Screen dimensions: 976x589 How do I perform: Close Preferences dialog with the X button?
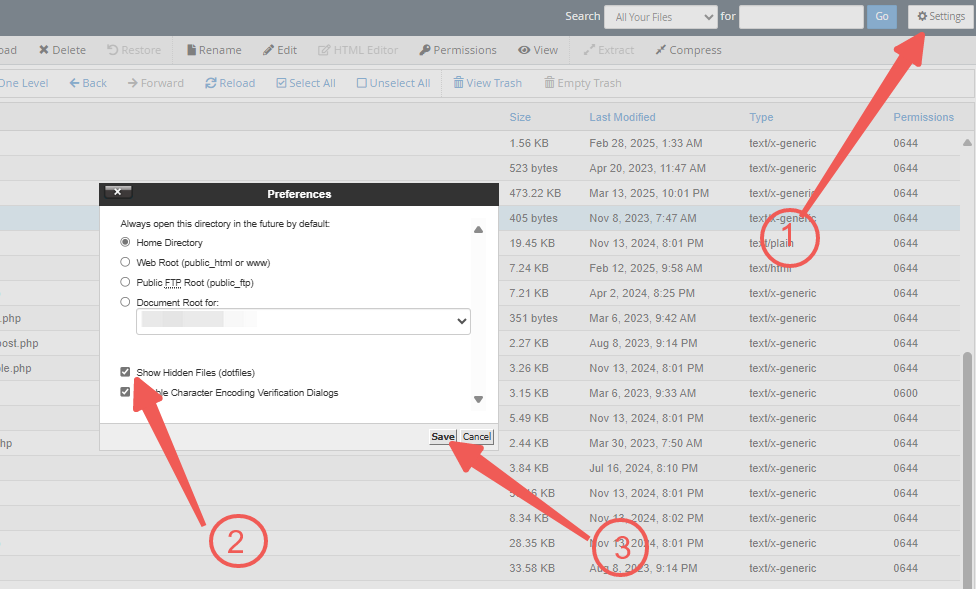(118, 191)
